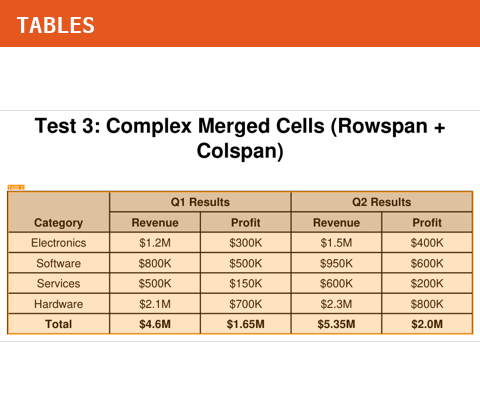Viewport: 480px width, 406px height.
Task: Click the small orange TABLES tag above the table
Action: click(16, 188)
